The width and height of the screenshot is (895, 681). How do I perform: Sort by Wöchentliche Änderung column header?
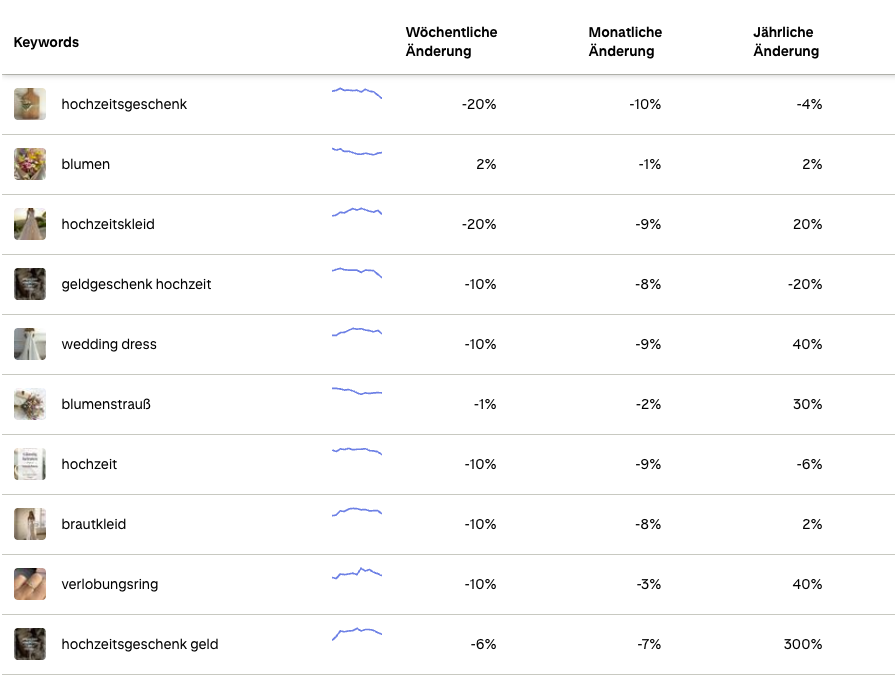[x=451, y=42]
